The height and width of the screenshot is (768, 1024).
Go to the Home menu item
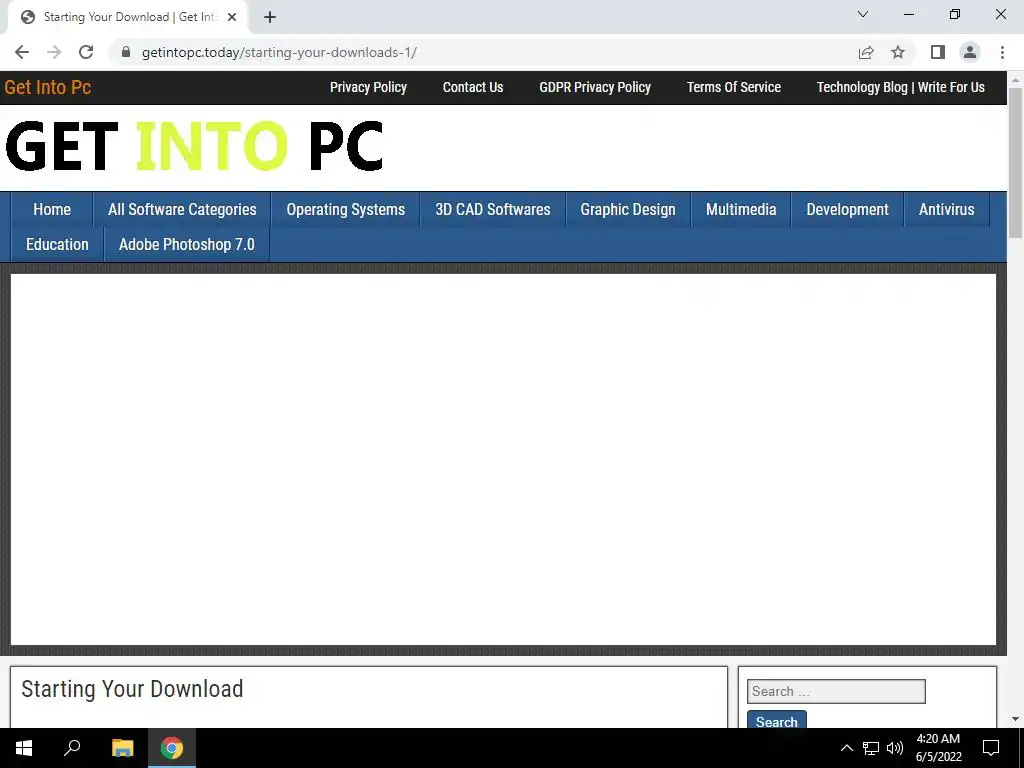[x=52, y=210]
